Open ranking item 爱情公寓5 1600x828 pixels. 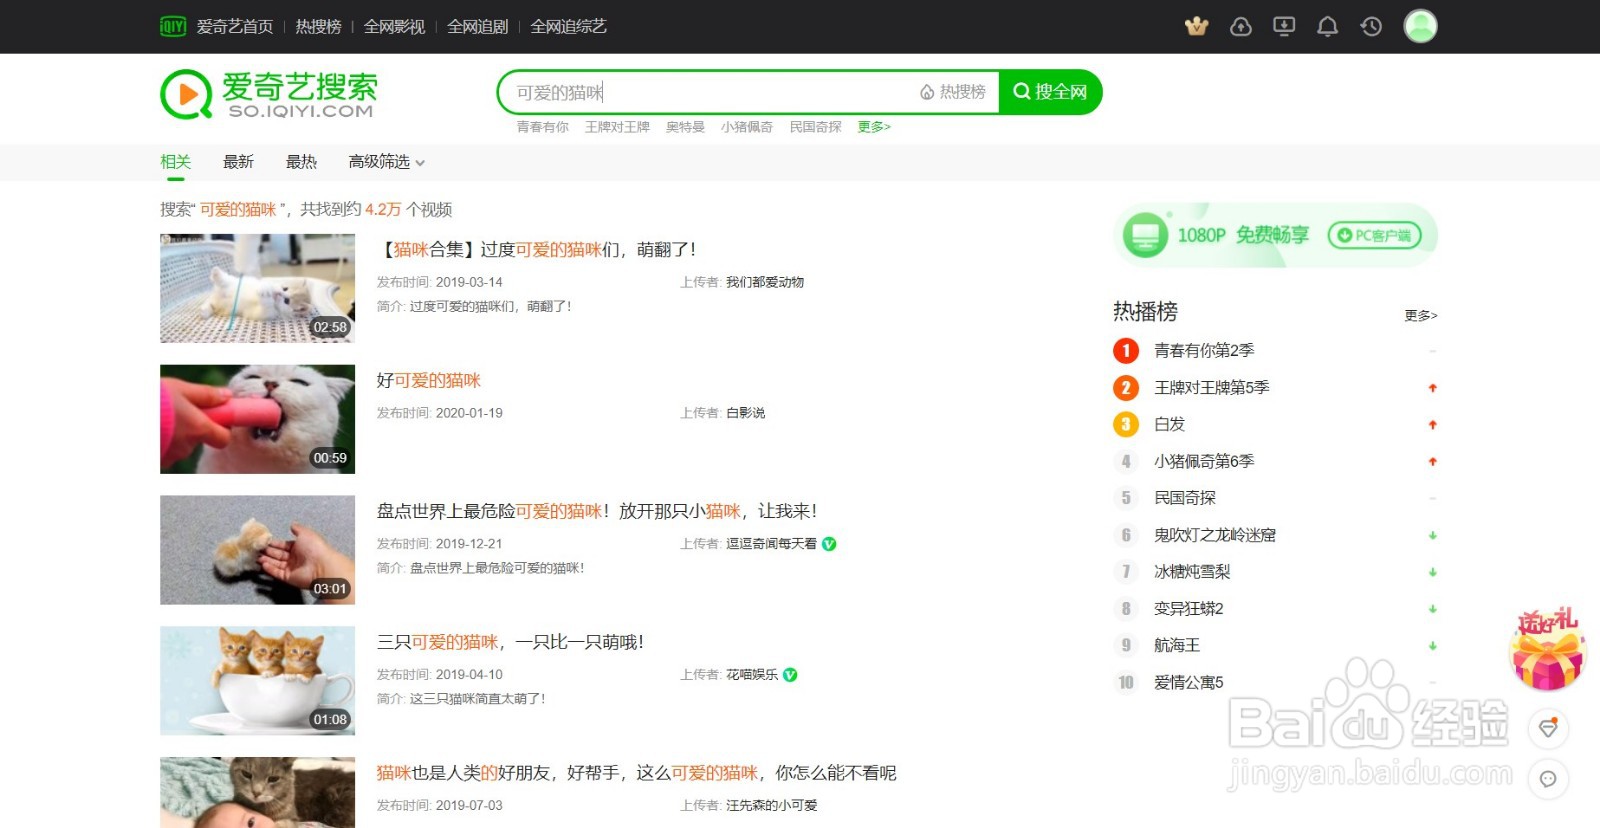pos(1188,683)
